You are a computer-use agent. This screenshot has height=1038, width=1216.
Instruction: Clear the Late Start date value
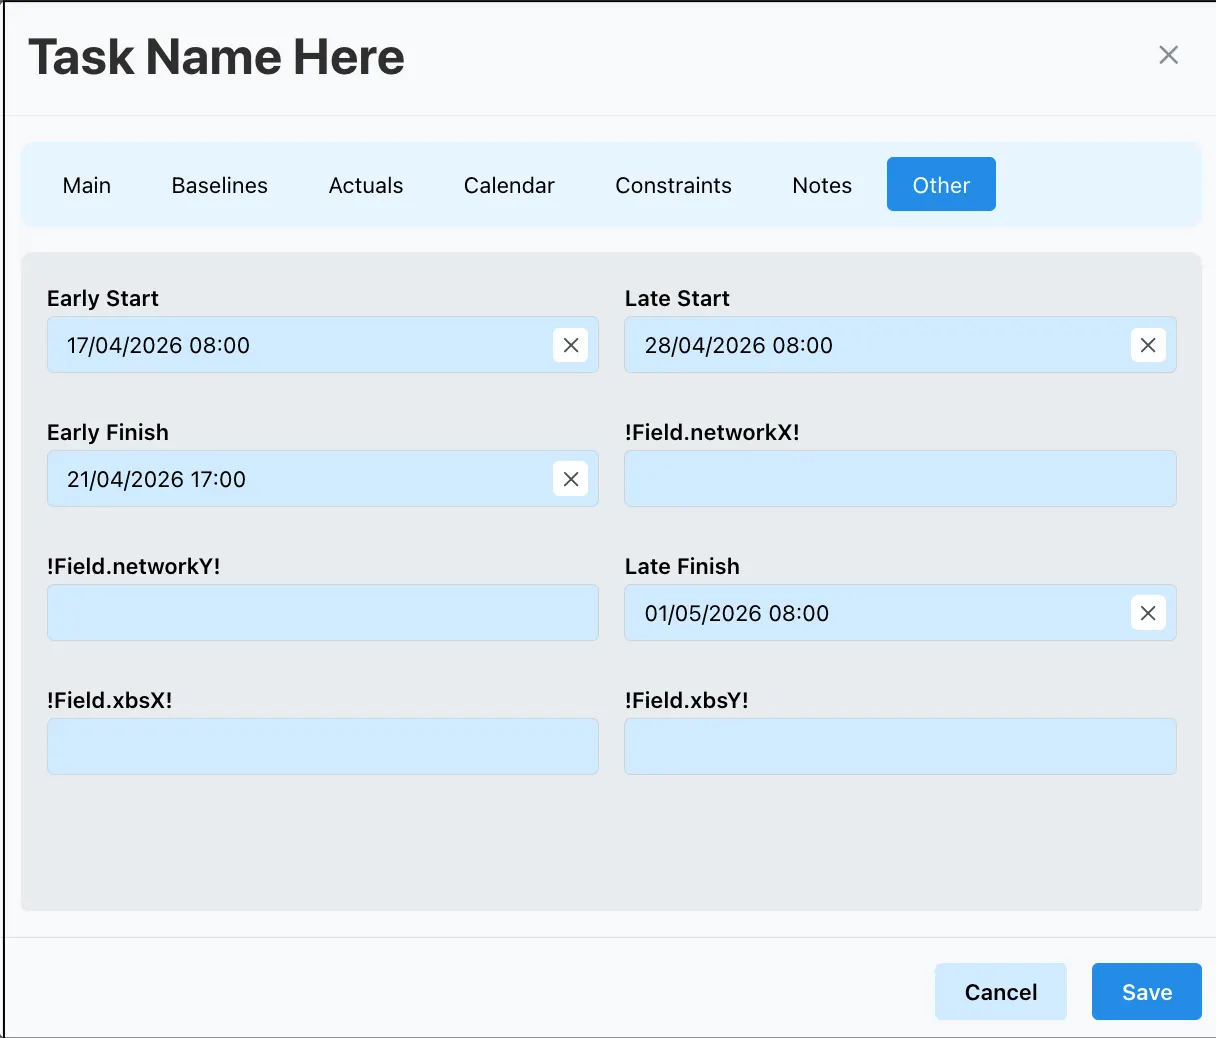1148,345
